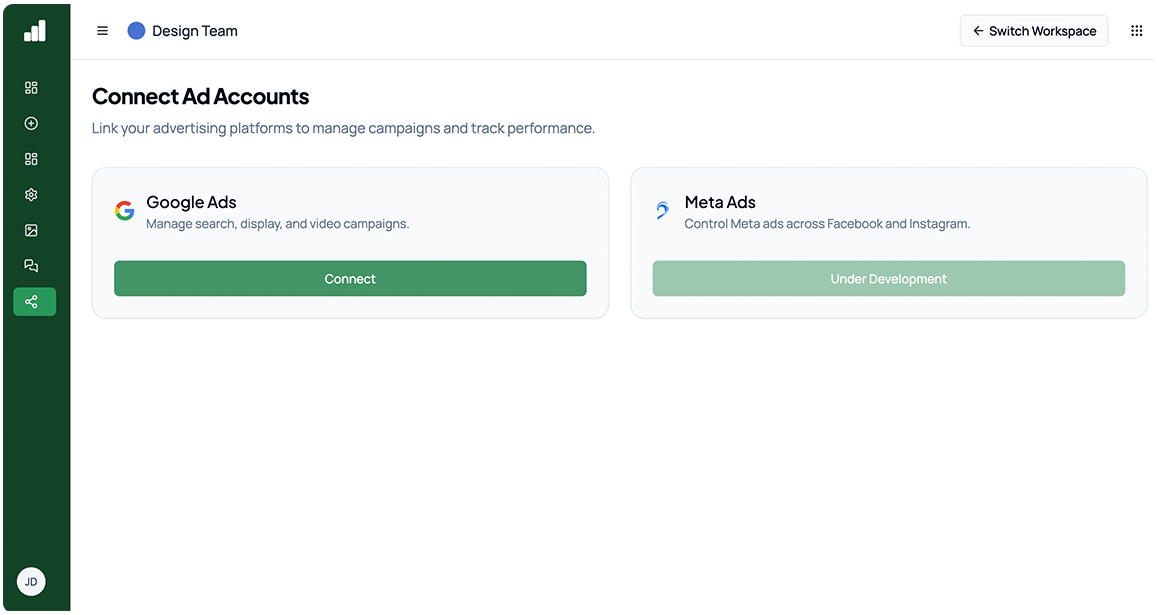Click the Meta Ads card title
The image size is (1157, 615).
[x=720, y=202]
